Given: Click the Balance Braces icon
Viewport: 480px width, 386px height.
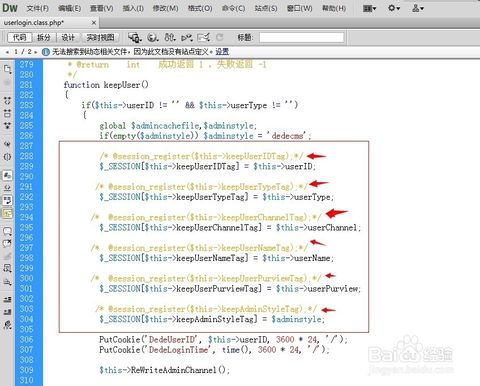Looking at the screenshot, I should click(x=7, y=157).
